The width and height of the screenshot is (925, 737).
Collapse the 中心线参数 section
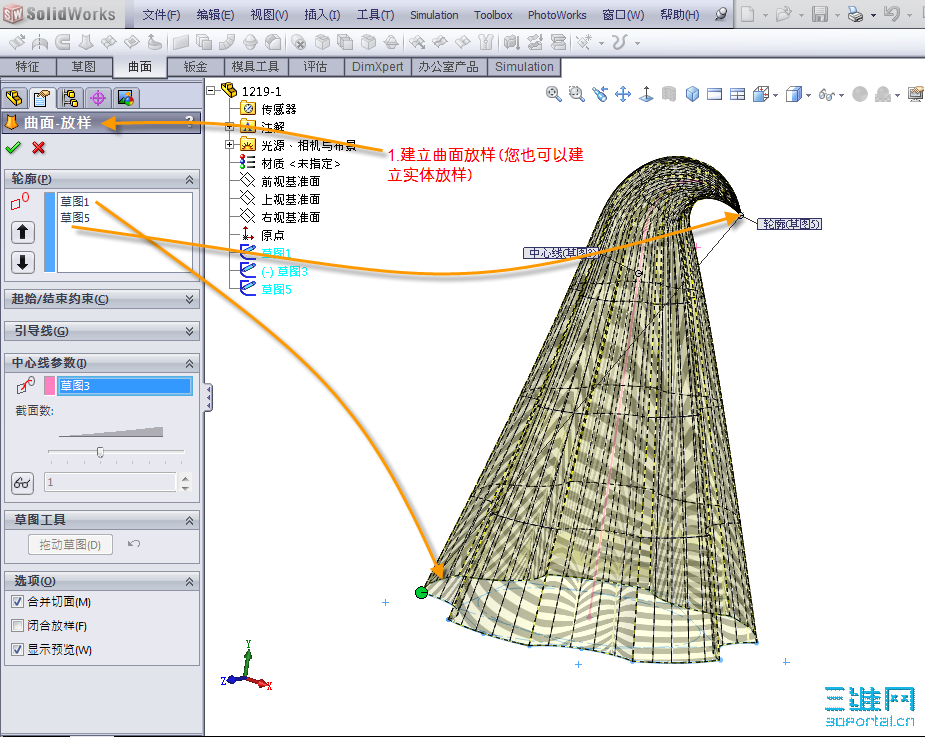(189, 363)
